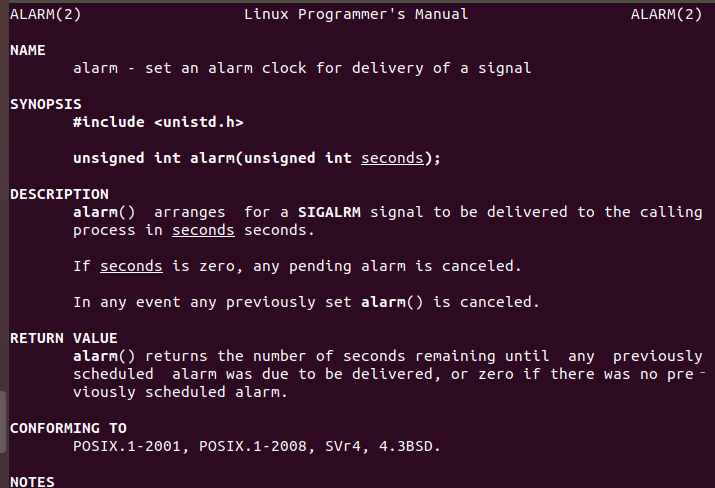Click the RETURN VALUE section heading
715x488 pixels.
click(63, 338)
